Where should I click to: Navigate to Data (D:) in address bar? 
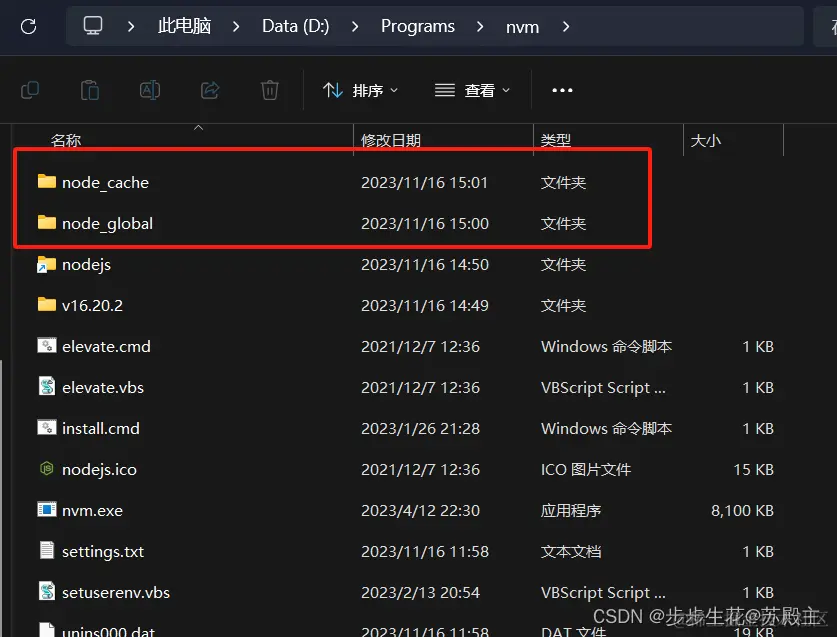pyautogui.click(x=296, y=26)
